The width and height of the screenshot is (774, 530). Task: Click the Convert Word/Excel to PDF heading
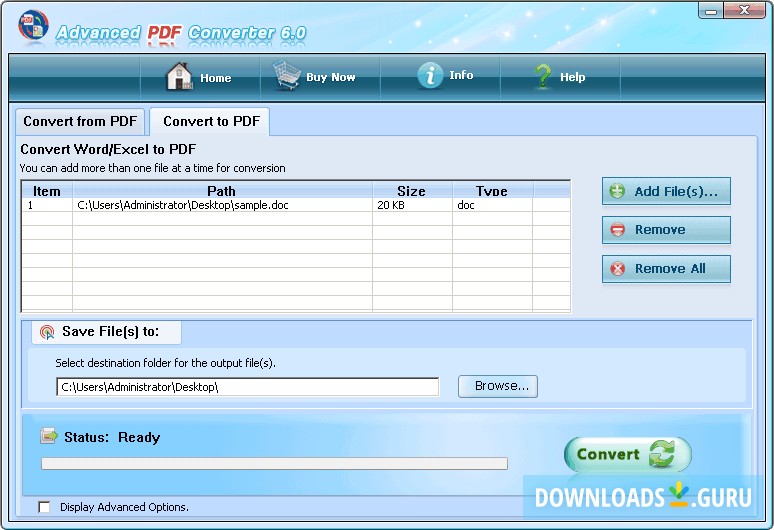pos(108,149)
